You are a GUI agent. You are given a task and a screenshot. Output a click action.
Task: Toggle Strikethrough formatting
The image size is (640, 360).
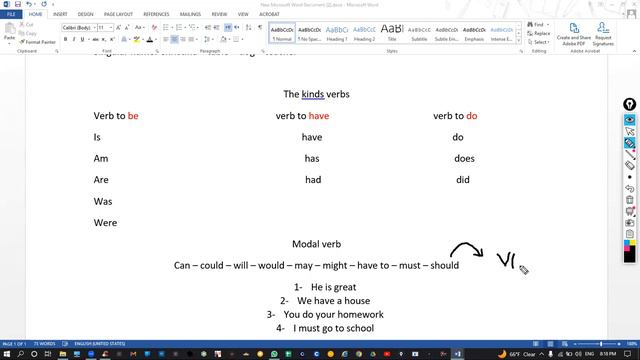(95, 40)
